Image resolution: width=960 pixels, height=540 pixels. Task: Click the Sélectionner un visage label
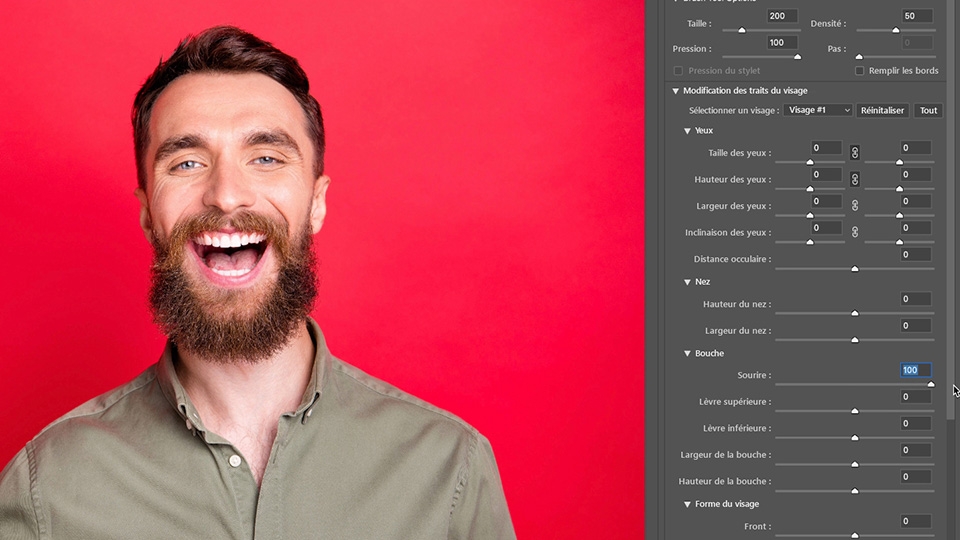point(733,111)
